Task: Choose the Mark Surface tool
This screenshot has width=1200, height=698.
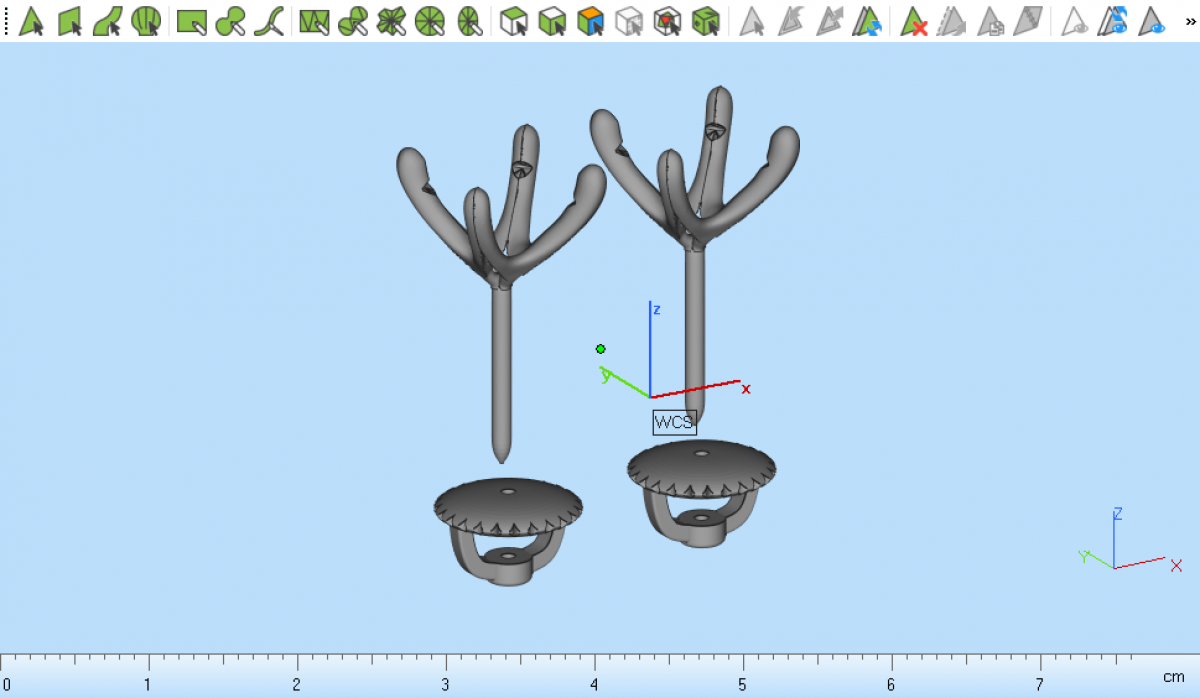Action: [x=108, y=20]
